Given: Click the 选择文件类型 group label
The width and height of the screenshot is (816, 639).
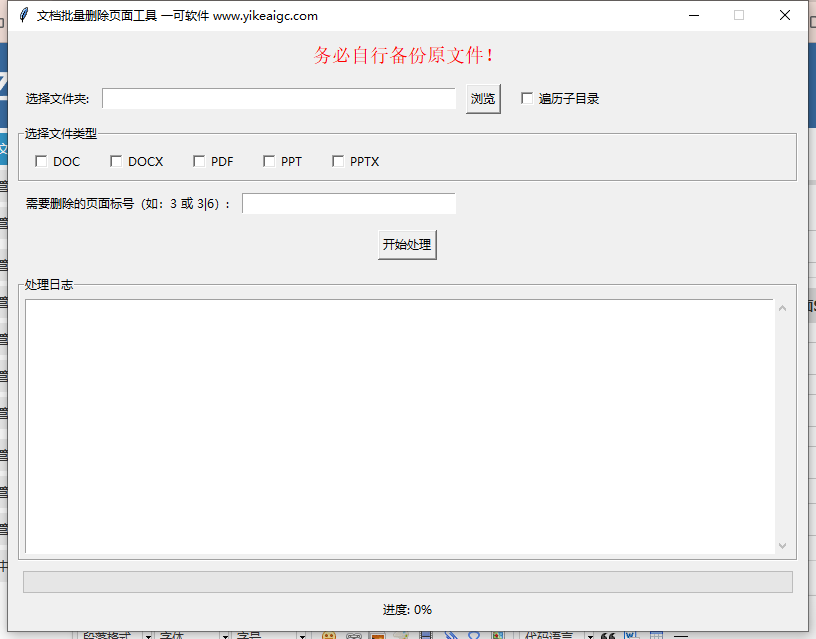Looking at the screenshot, I should click(x=60, y=134).
